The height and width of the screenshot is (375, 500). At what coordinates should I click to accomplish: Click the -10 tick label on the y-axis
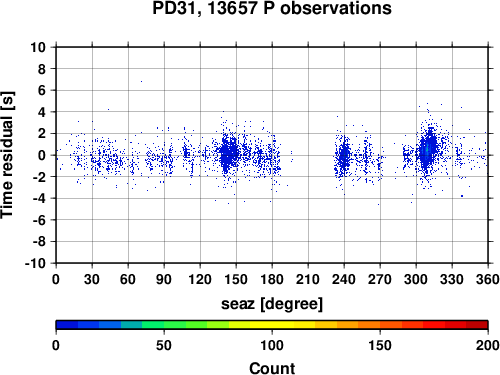35,263
